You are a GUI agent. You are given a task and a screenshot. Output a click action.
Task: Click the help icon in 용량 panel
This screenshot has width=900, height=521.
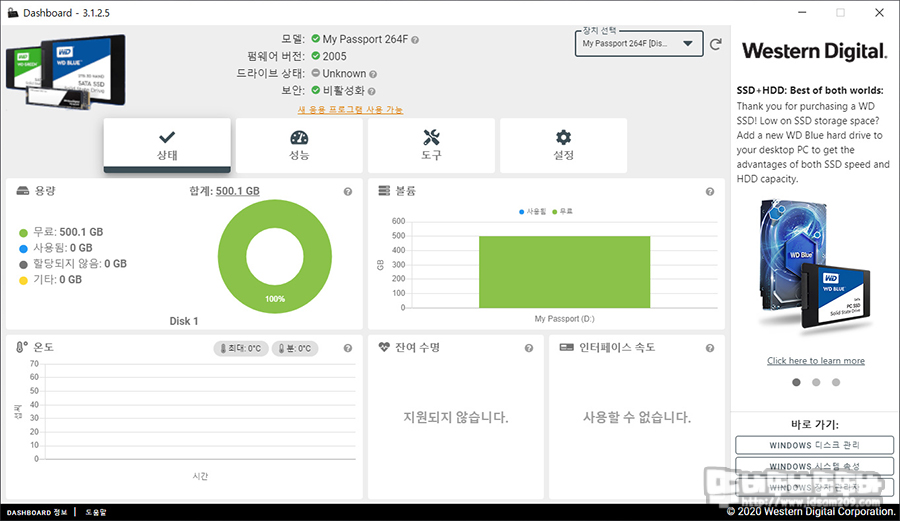tap(348, 192)
